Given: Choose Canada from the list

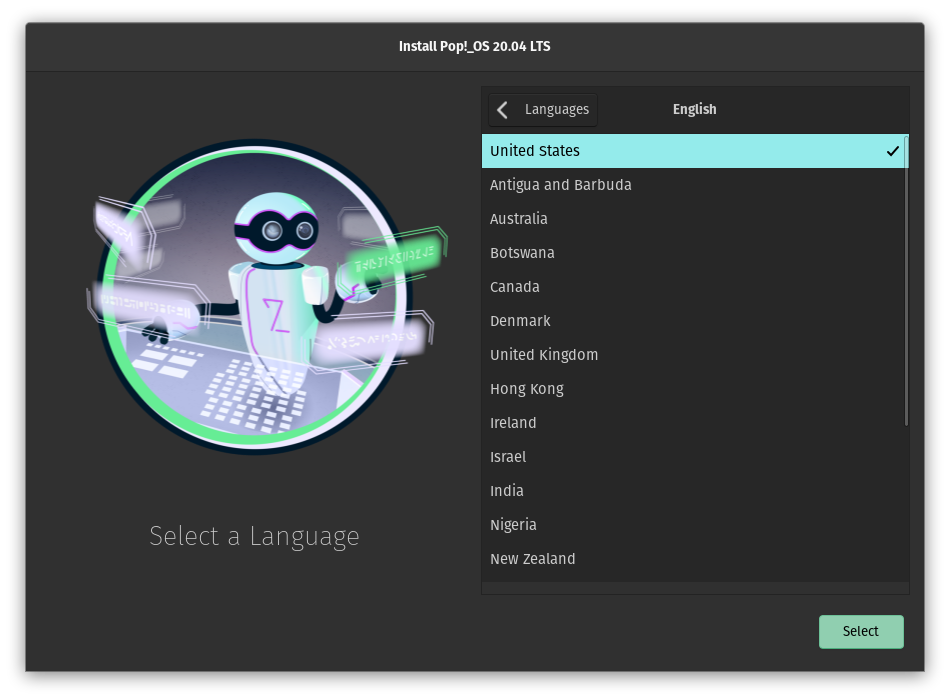Looking at the screenshot, I should tap(694, 287).
